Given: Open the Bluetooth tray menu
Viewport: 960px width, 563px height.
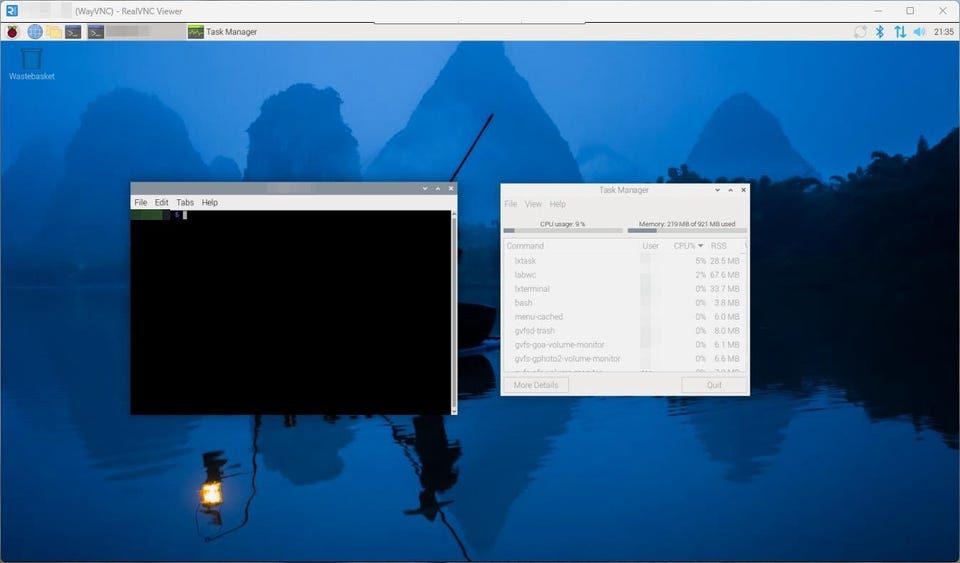Looking at the screenshot, I should pos(879,32).
